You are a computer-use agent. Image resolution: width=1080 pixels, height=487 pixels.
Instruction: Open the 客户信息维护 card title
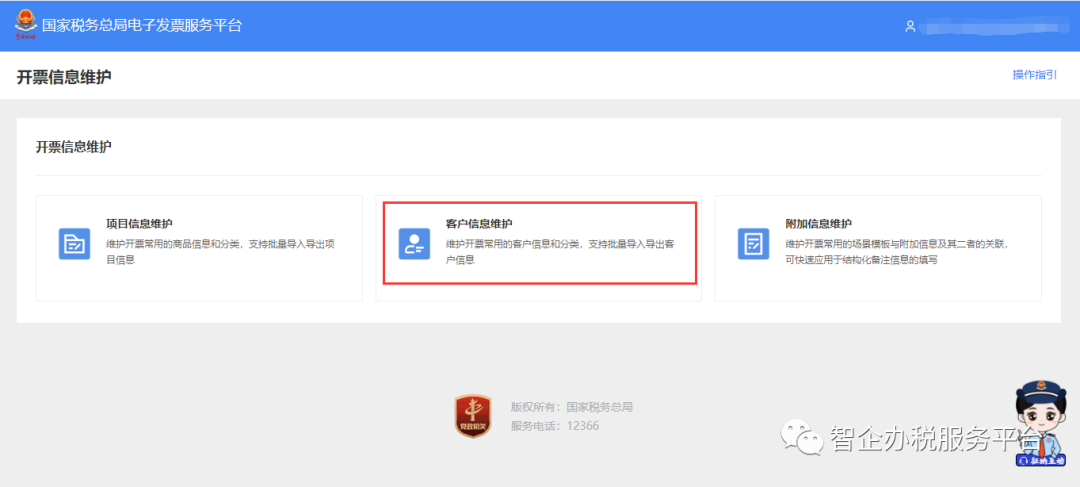[479, 224]
